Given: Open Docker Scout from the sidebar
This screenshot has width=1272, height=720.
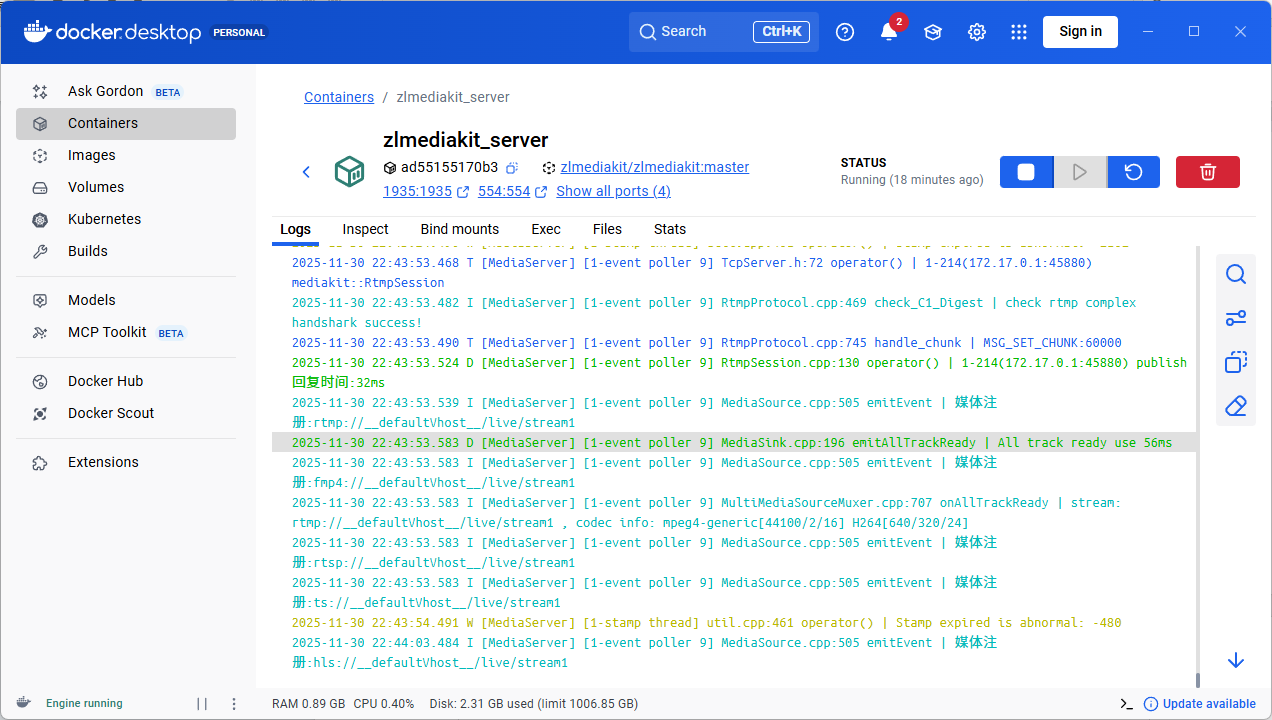Looking at the screenshot, I should [x=110, y=413].
